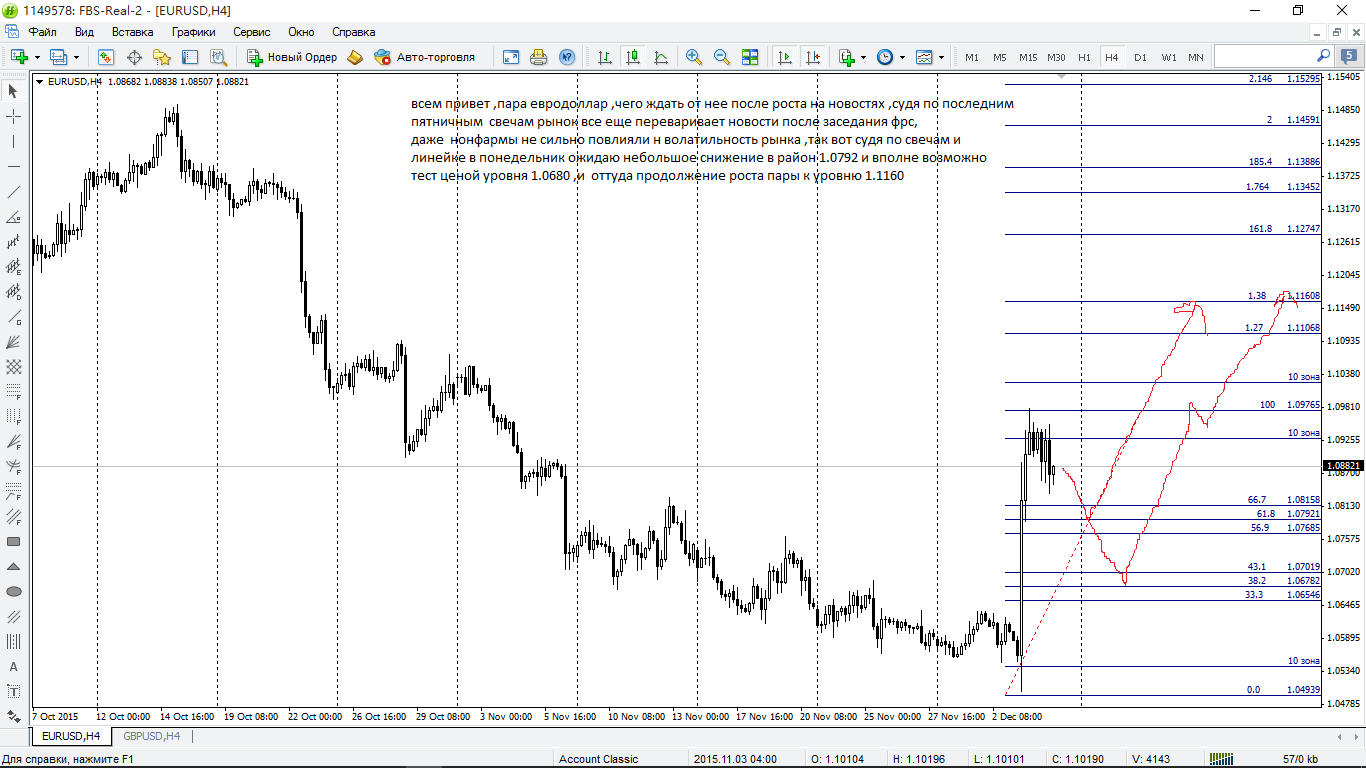Open the Справка menu

(353, 32)
